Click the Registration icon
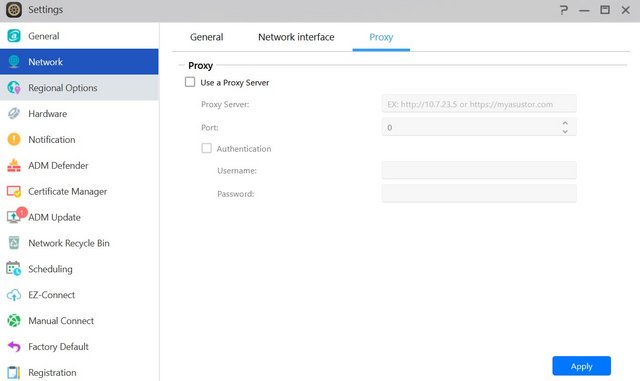Screen dimensions: 640x381 pos(13,372)
